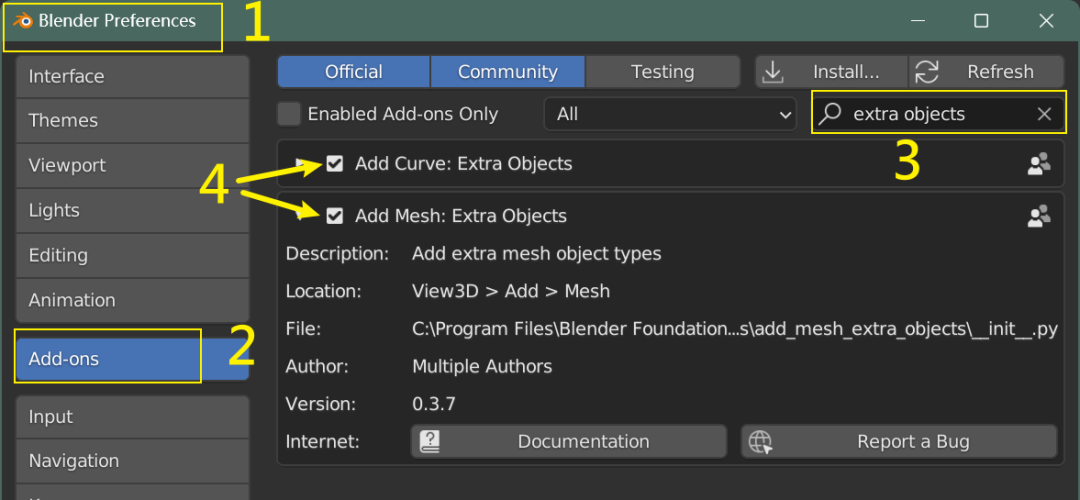Image resolution: width=1080 pixels, height=500 pixels.
Task: Click the magnifier icon in the search field
Action: click(x=830, y=114)
